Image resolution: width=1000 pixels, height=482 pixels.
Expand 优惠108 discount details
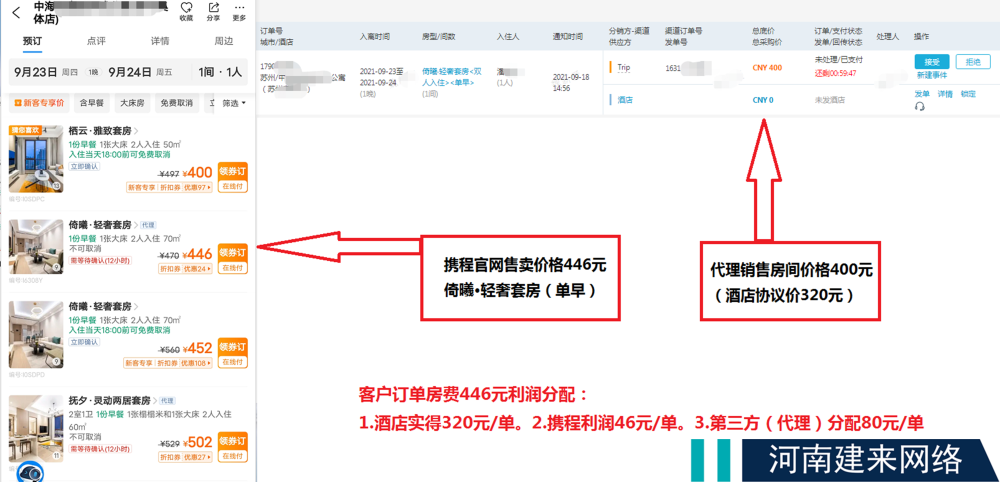pyautogui.click(x=196, y=363)
